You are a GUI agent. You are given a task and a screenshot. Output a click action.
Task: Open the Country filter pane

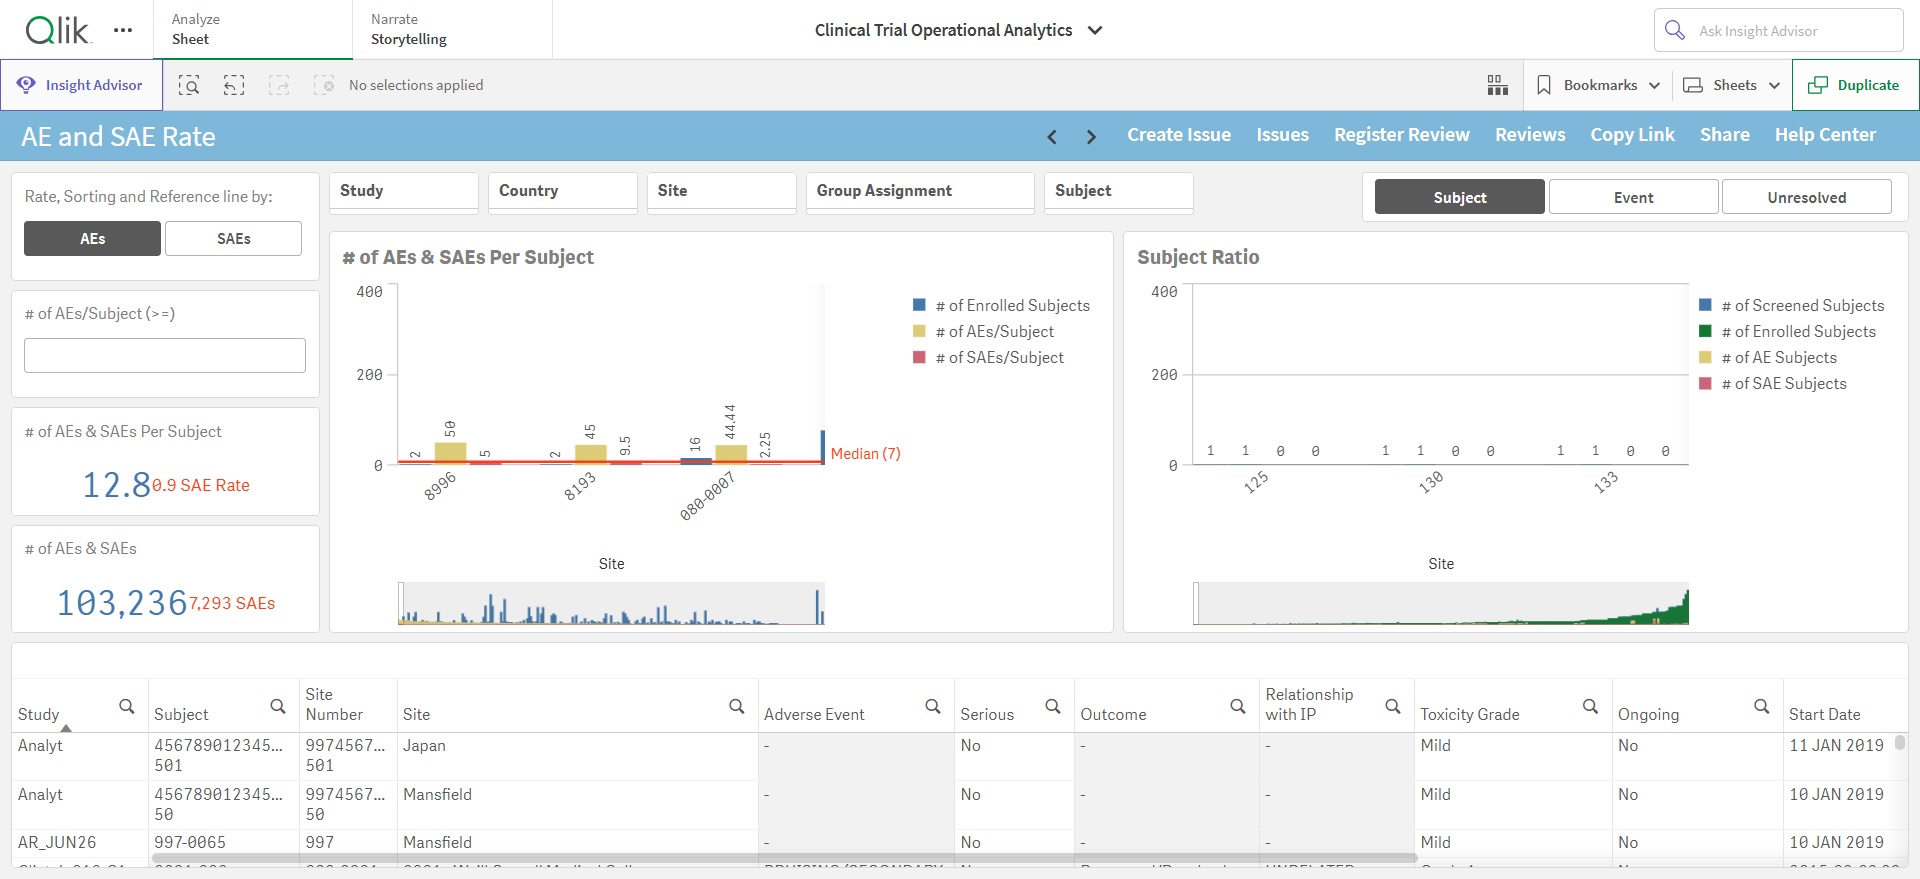pos(563,192)
